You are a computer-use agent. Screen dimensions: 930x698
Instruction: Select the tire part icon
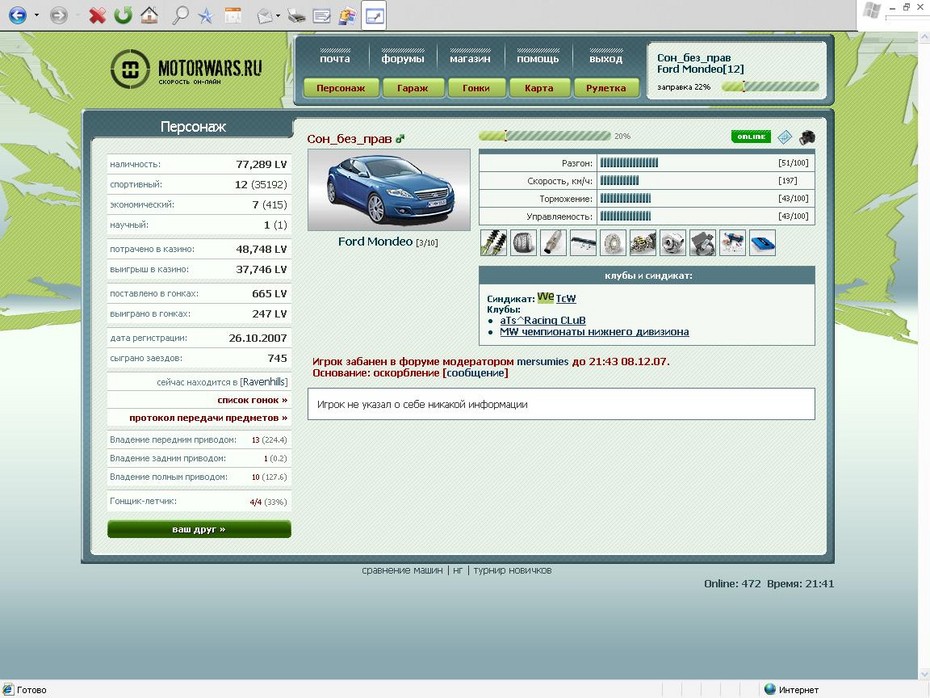pyautogui.click(x=523, y=243)
